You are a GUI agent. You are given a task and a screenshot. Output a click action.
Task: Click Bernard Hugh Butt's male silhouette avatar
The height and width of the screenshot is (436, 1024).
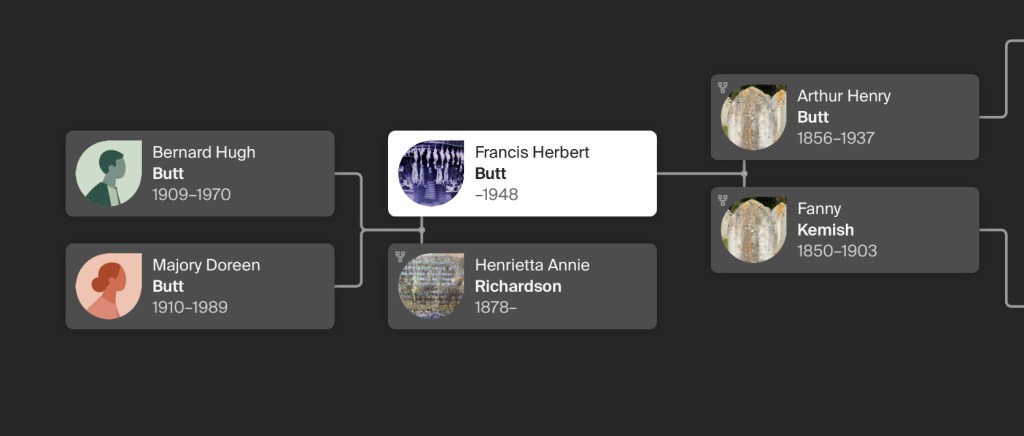(x=108, y=174)
